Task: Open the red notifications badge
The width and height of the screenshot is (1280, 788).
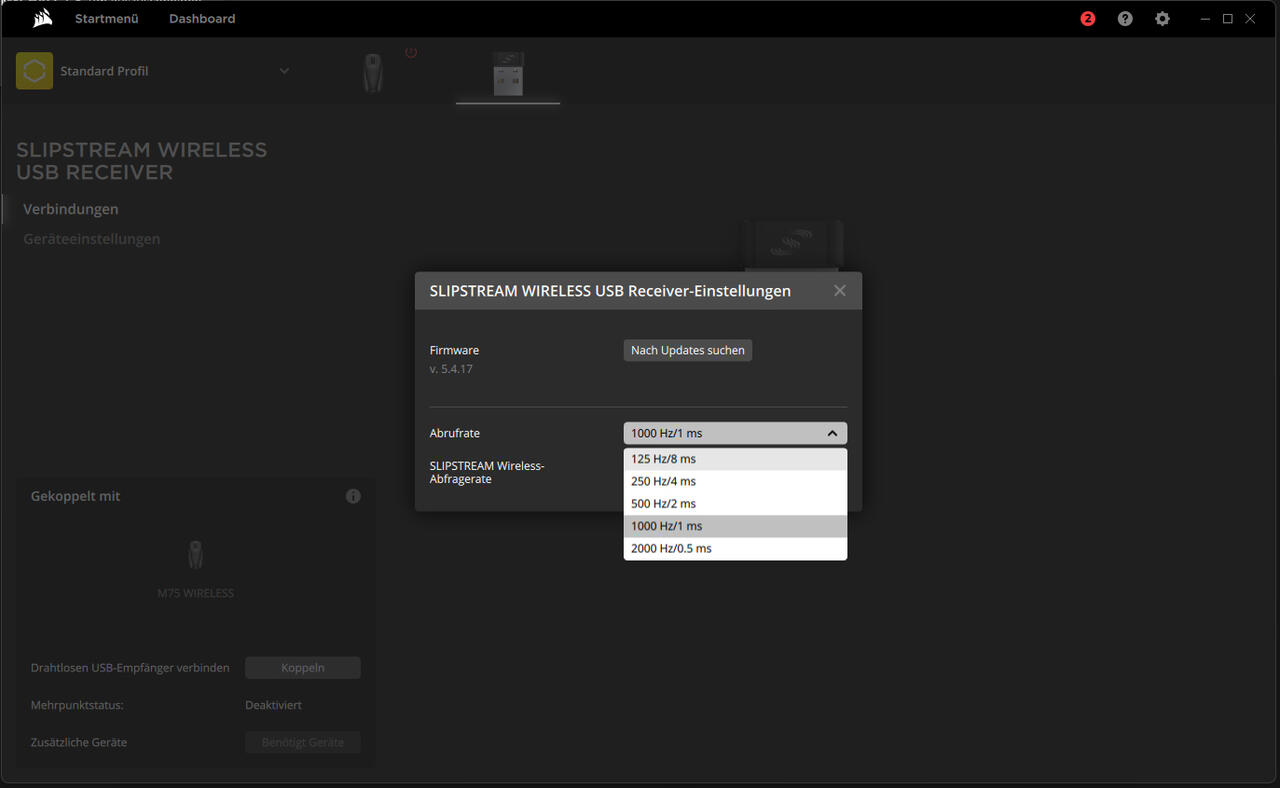Action: coord(1088,18)
